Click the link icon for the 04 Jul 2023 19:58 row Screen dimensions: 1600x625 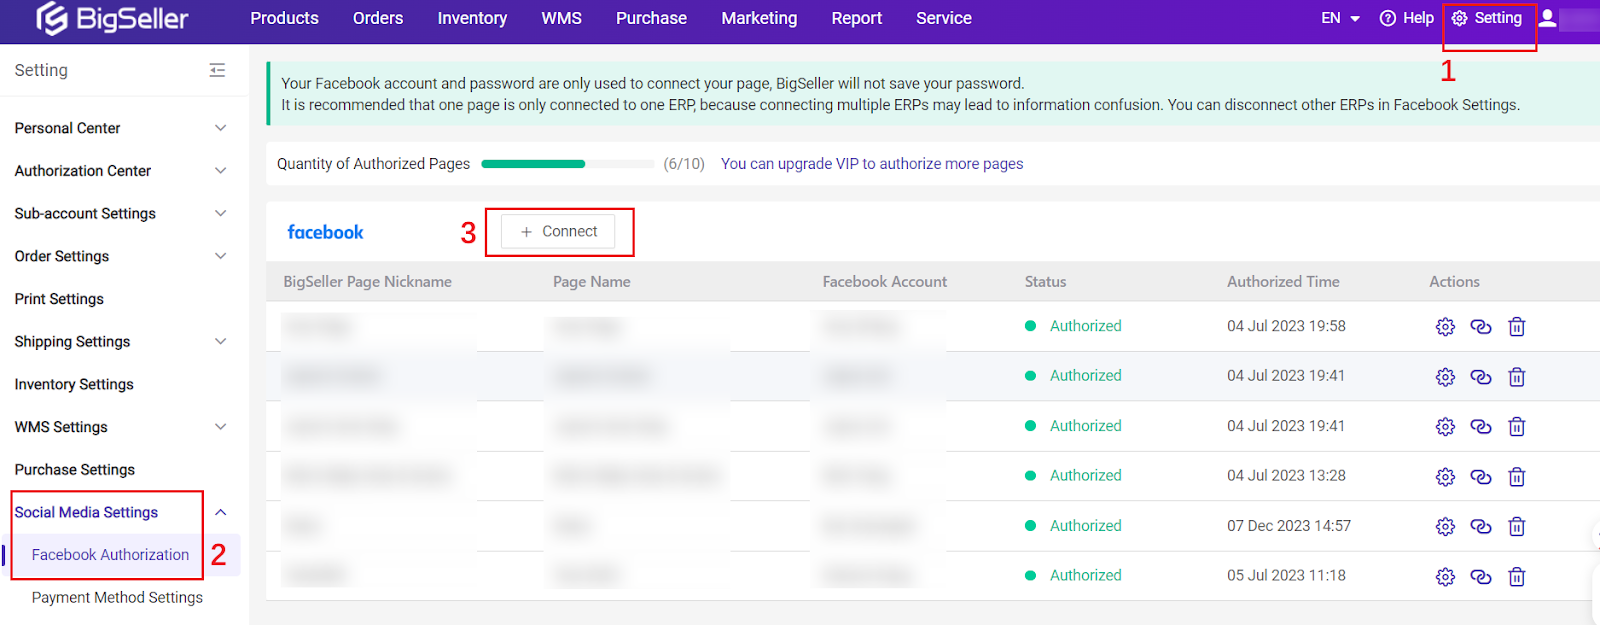[1481, 327]
